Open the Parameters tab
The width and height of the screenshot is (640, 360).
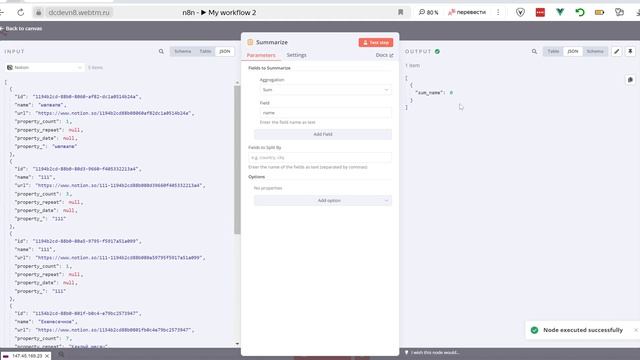click(261, 55)
